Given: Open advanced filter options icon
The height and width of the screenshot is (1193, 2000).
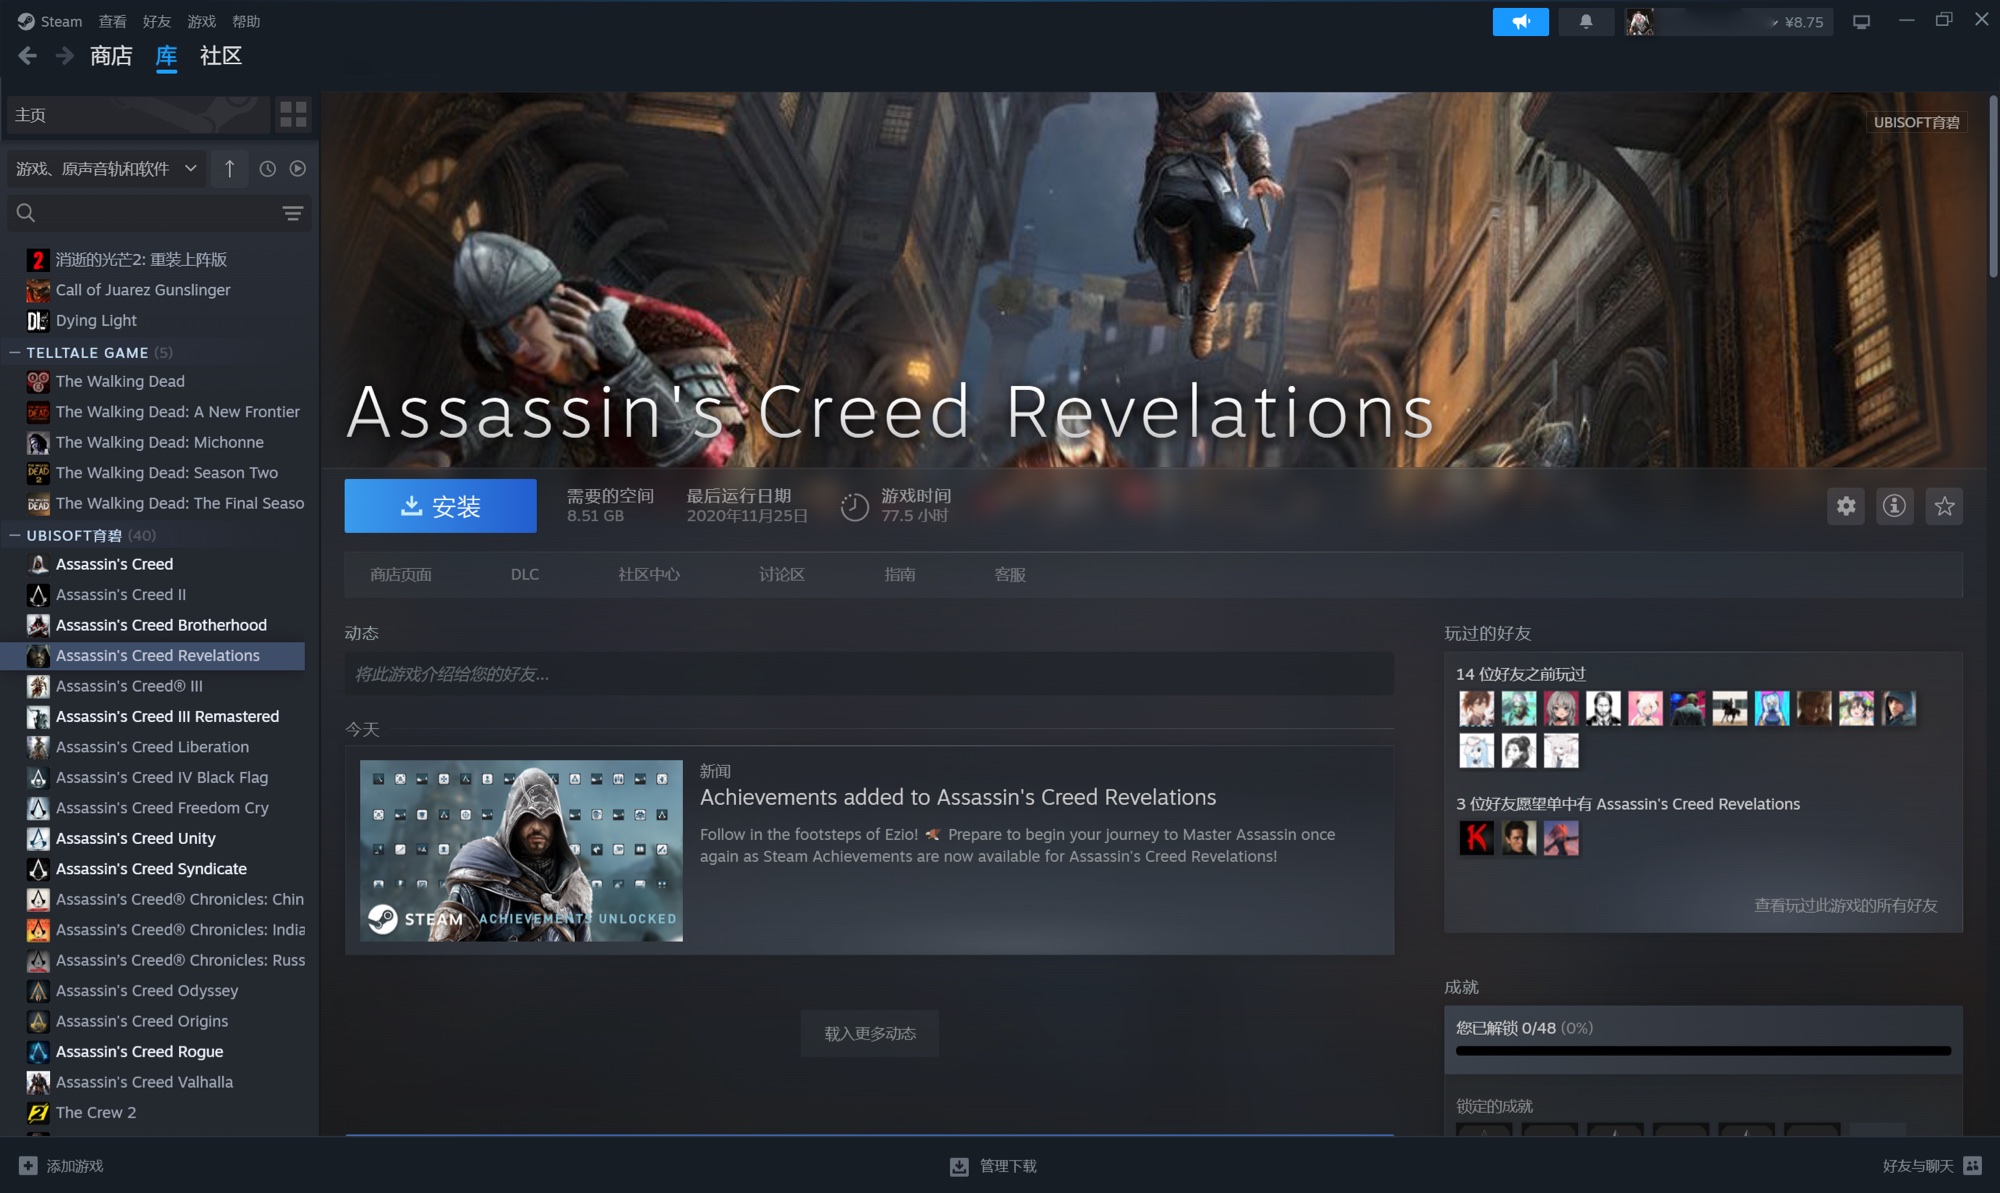Looking at the screenshot, I should click(x=293, y=213).
